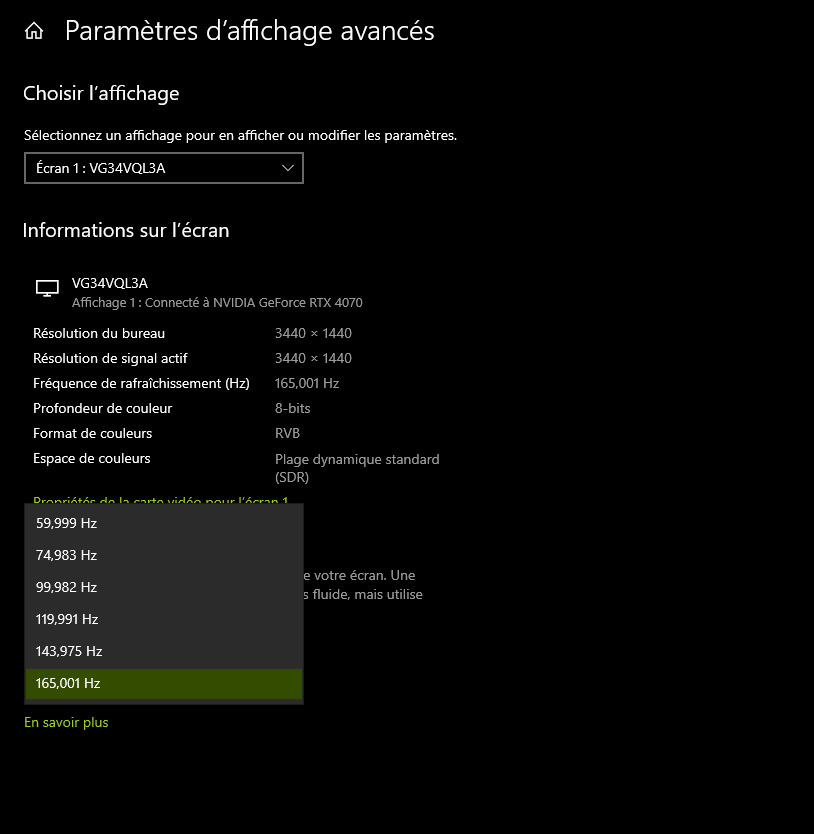Click the chevron arrow in the display selector
814x834 pixels.
[x=288, y=168]
